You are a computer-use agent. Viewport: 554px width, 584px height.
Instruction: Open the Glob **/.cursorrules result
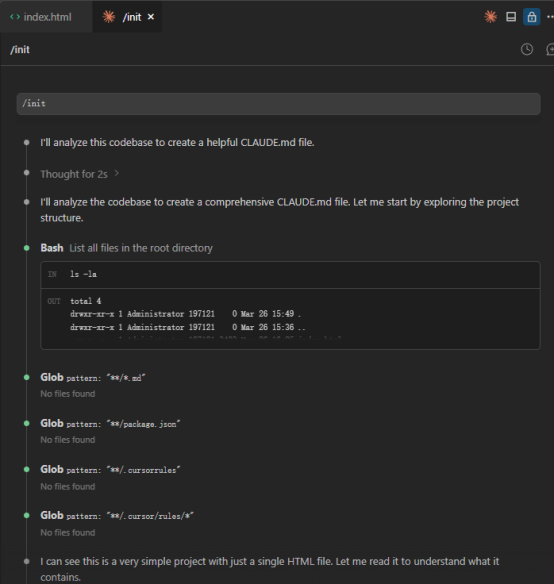[x=110, y=470]
